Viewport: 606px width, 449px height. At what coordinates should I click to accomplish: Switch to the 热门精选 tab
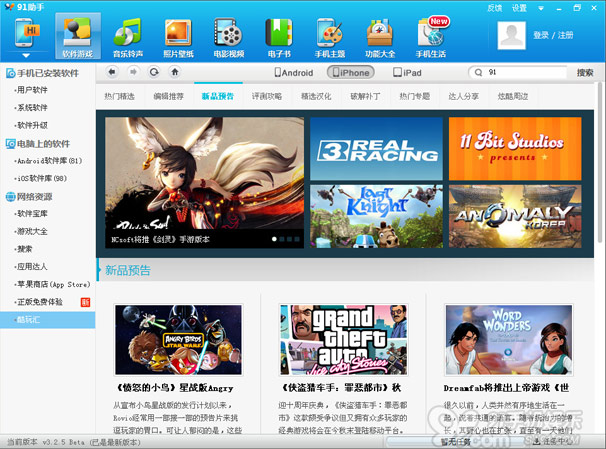(x=121, y=96)
